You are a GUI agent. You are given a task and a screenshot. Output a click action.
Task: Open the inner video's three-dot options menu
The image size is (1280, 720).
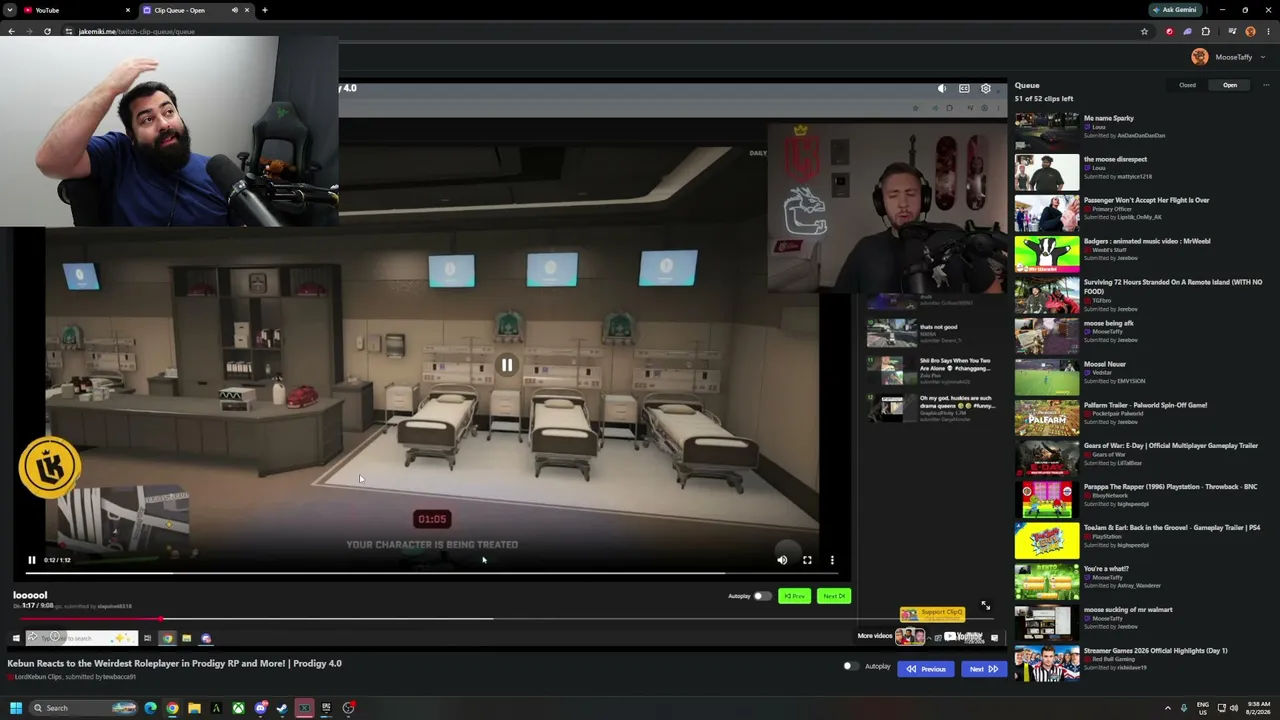(x=832, y=560)
